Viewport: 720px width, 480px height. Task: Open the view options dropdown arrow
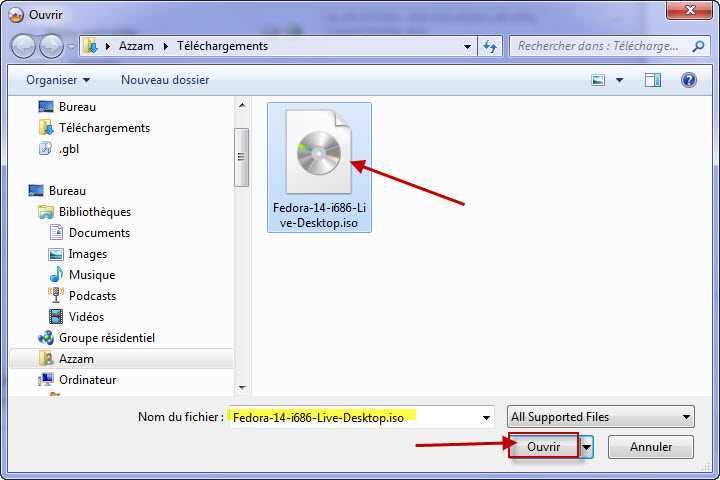[x=619, y=80]
